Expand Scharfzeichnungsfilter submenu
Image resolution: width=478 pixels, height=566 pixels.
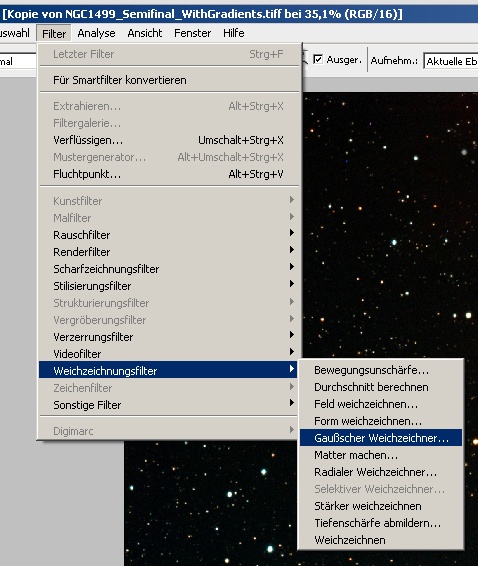pyautogui.click(x=168, y=269)
